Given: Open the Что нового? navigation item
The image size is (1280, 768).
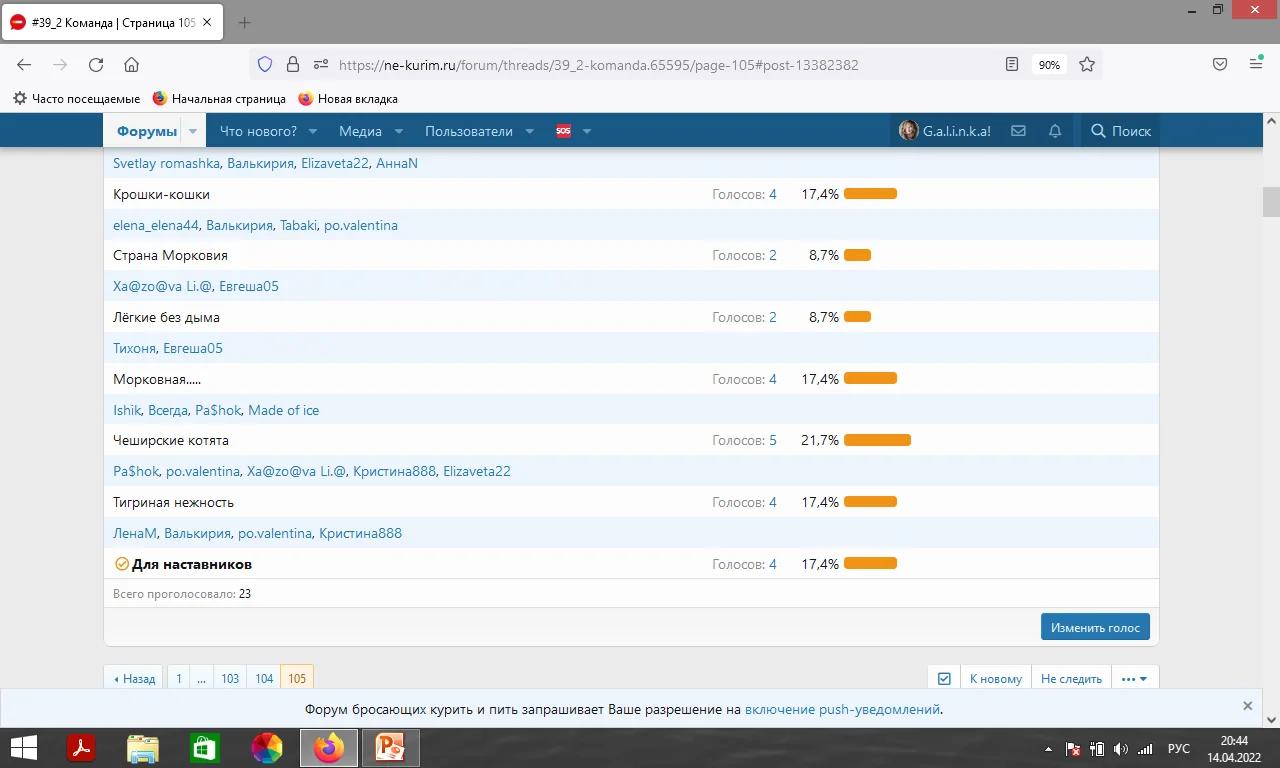Looking at the screenshot, I should pos(258,131).
